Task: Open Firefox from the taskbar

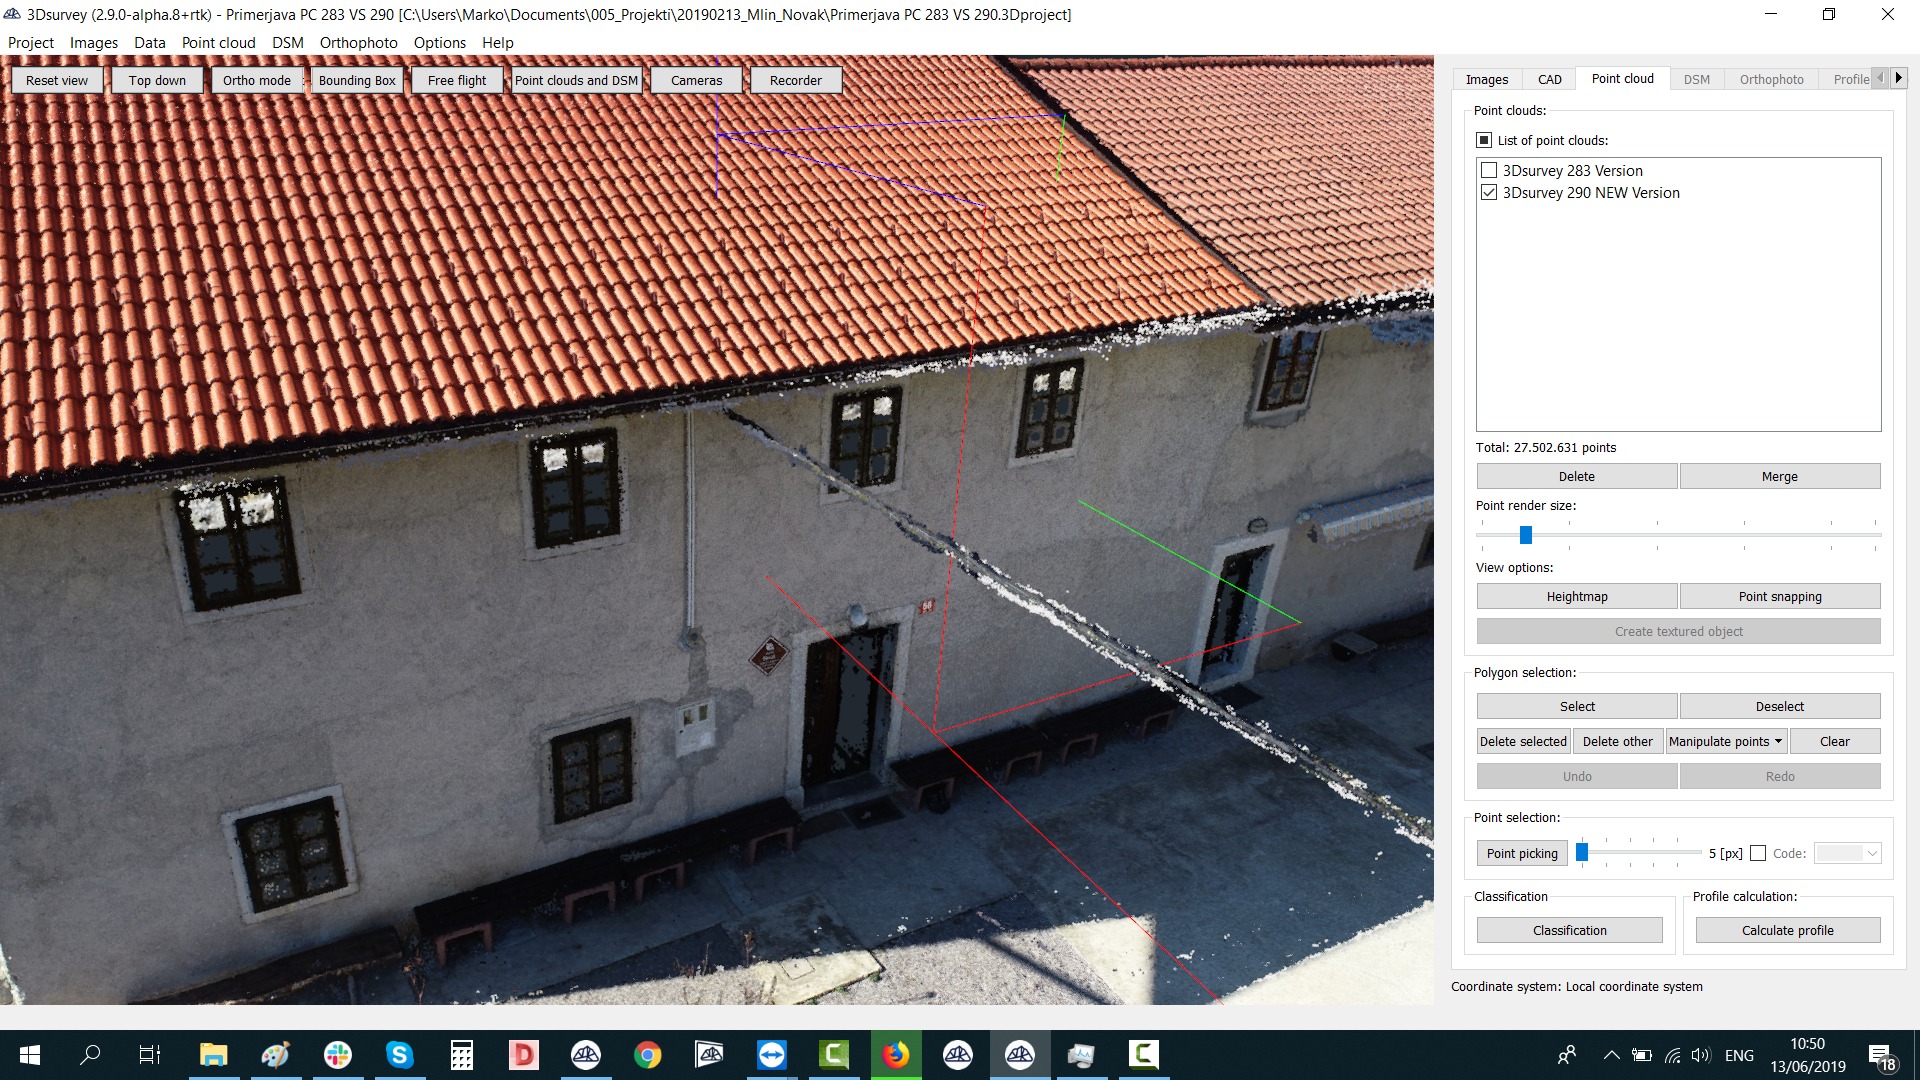Action: [x=896, y=1055]
